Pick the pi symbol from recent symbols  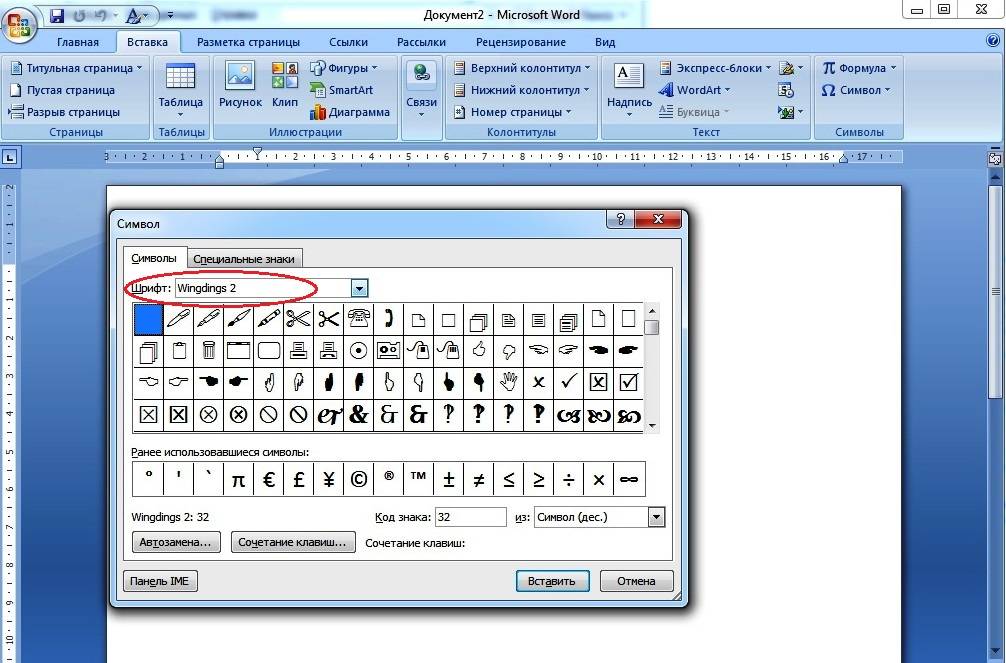pyautogui.click(x=238, y=480)
